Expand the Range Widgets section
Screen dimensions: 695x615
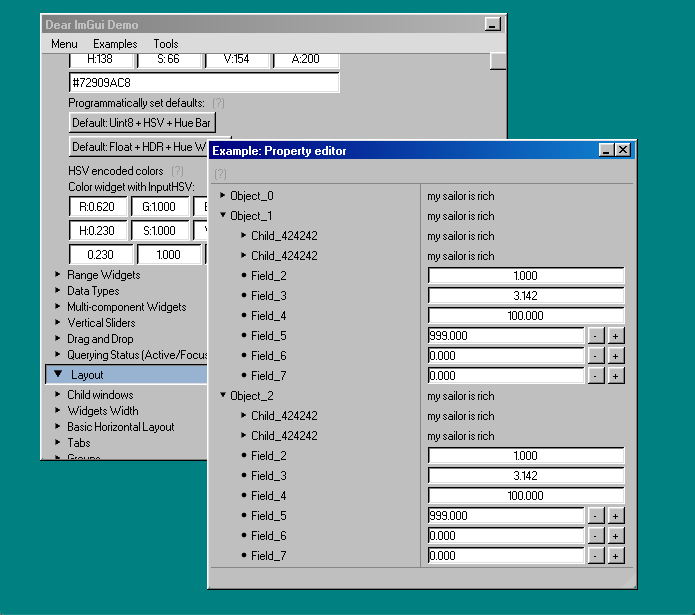click(x=58, y=275)
